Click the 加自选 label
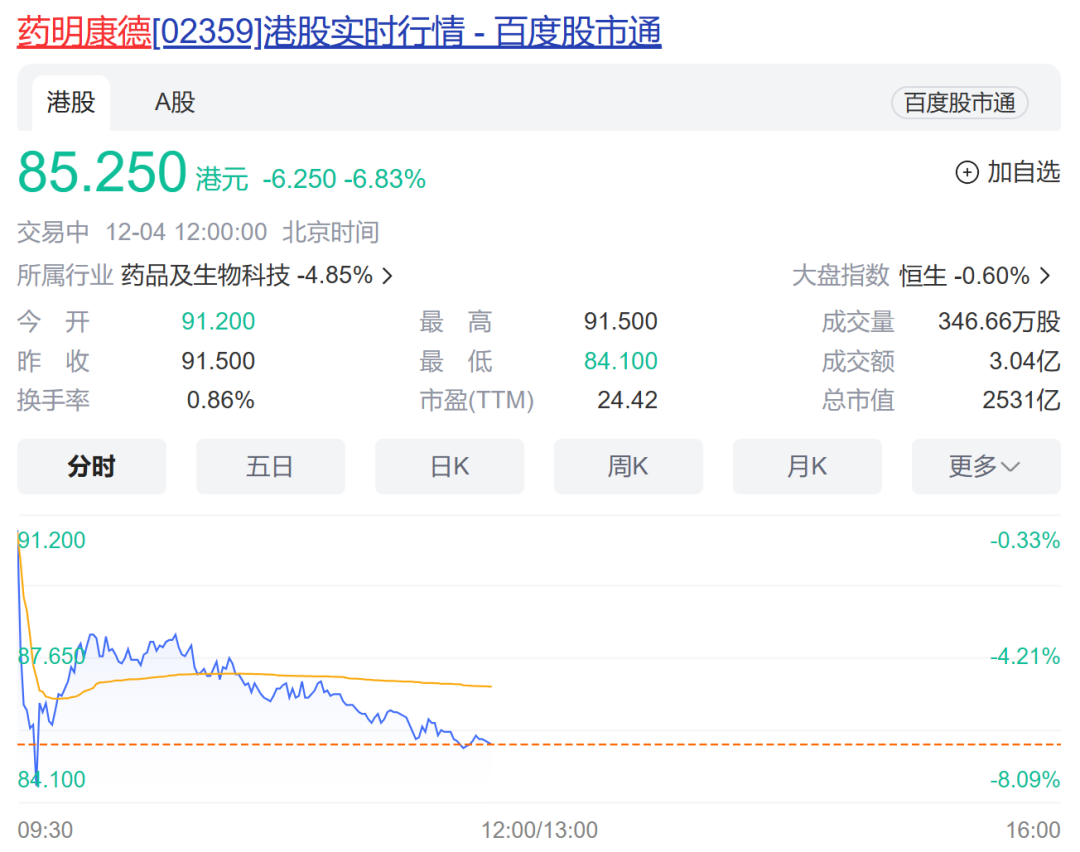1080x852 pixels. click(x=1024, y=172)
